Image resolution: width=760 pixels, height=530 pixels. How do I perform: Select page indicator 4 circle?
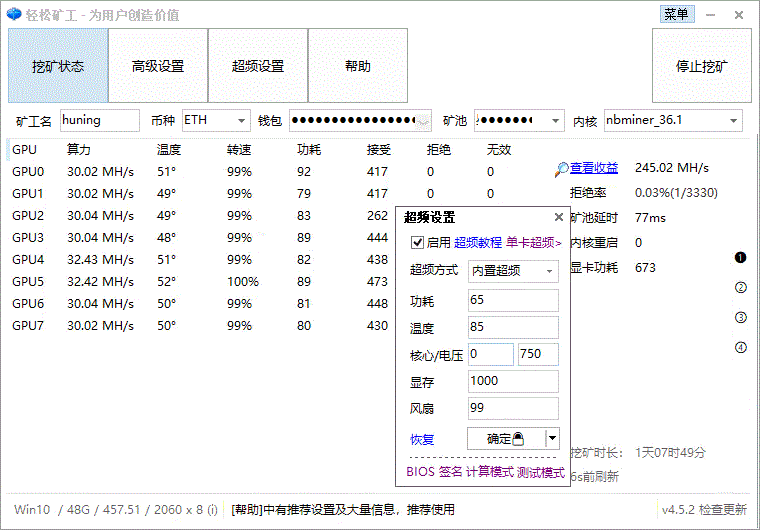[x=740, y=347]
